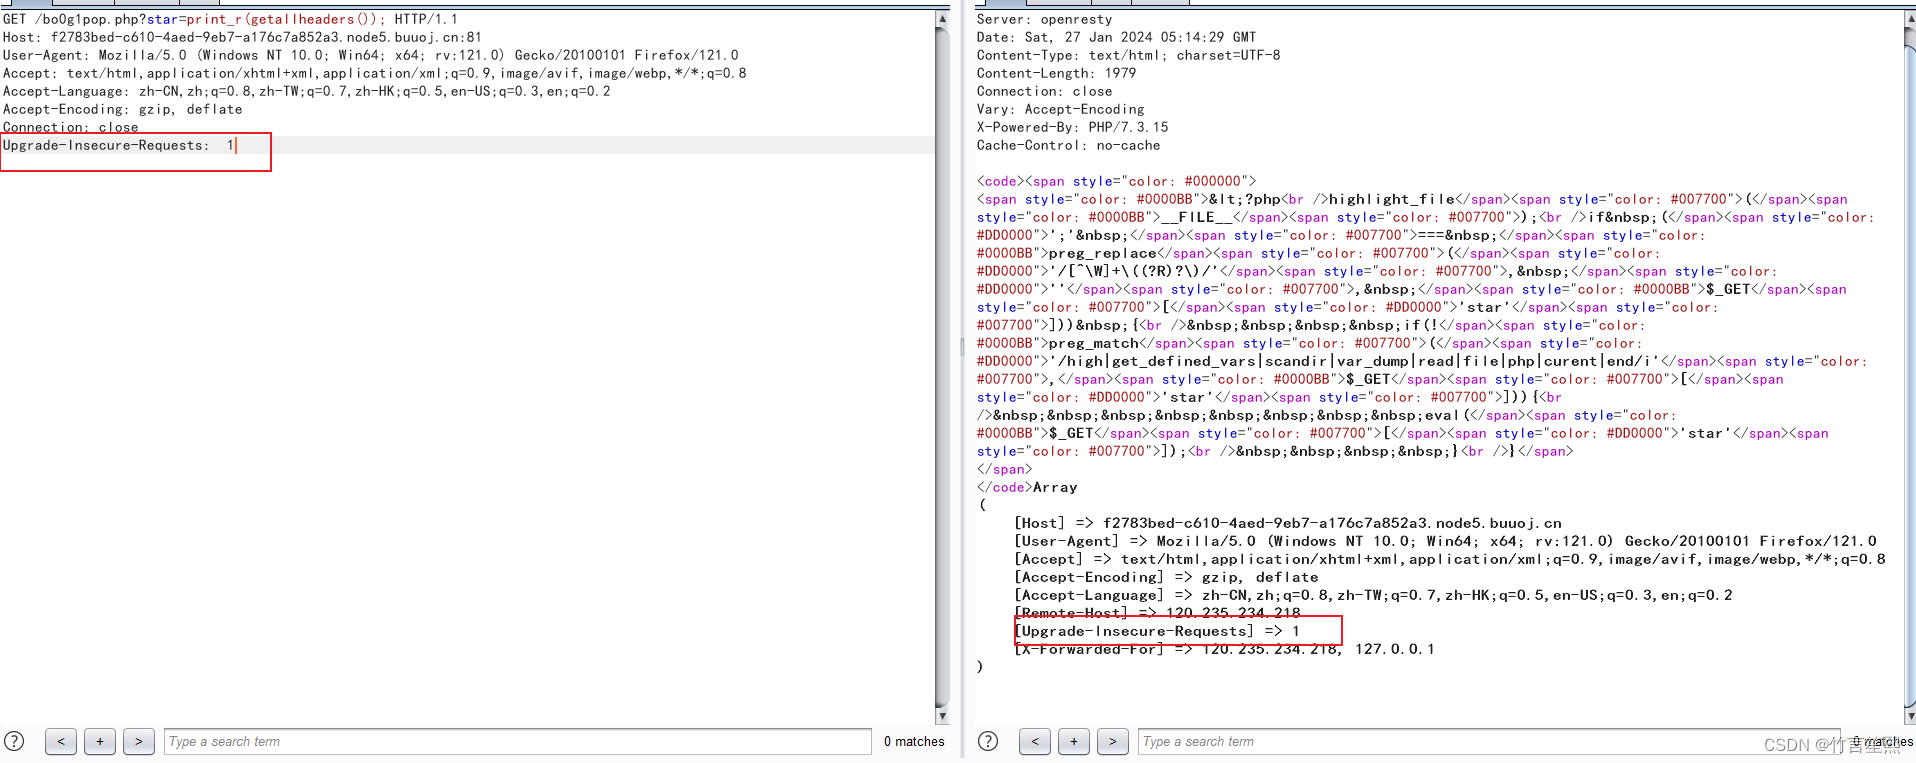Screen dimensions: 1916x763
Task: Click the '[Accept-Language] =>' array entry in response
Action: [1373, 595]
